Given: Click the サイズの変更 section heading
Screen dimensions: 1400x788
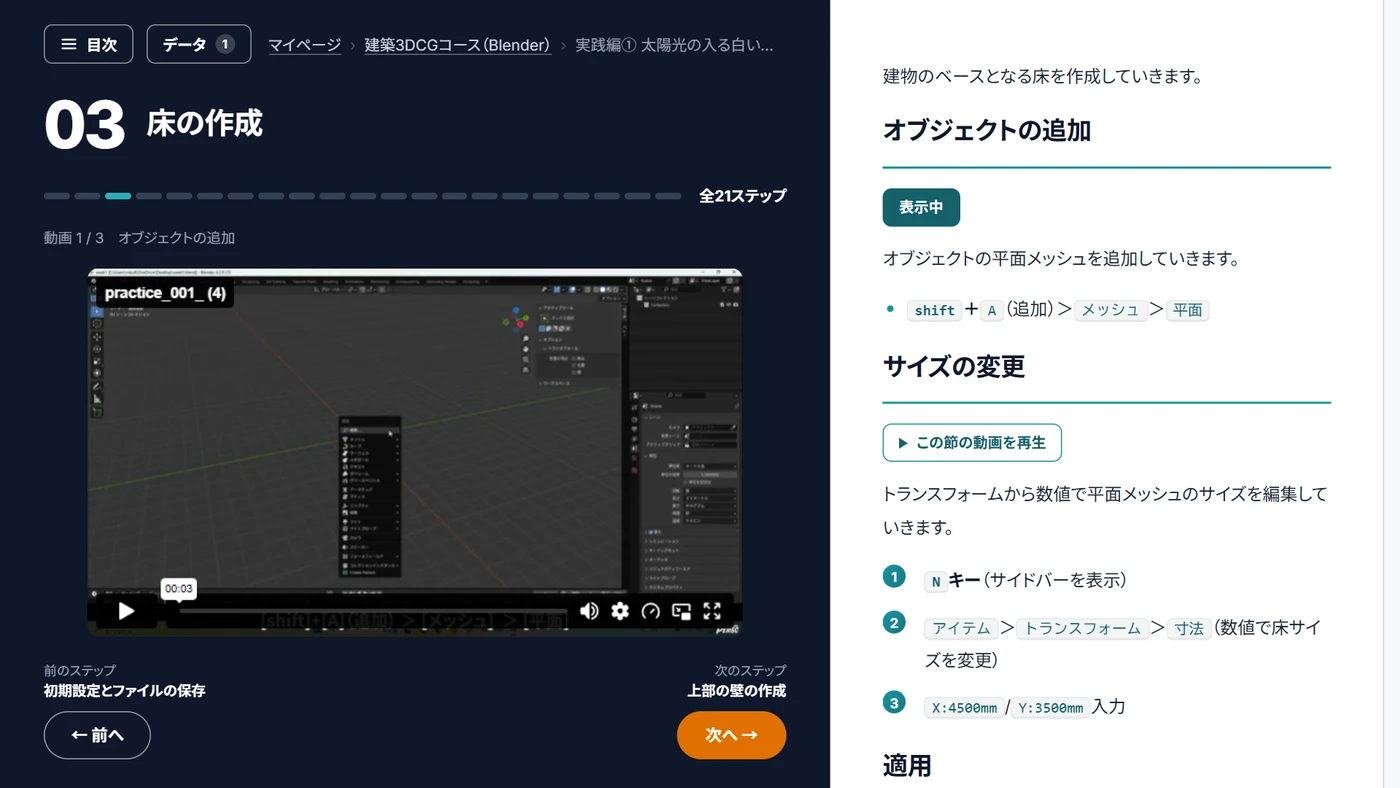Looking at the screenshot, I should pos(954,366).
